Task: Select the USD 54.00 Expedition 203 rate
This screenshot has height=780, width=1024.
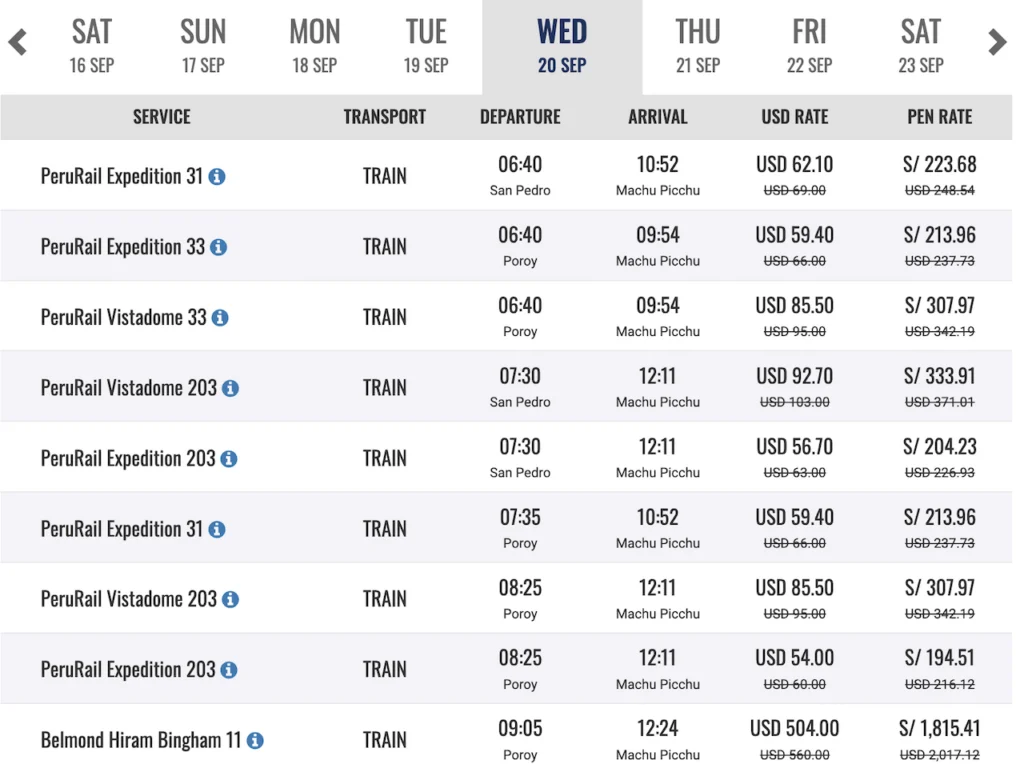Action: pyautogui.click(x=794, y=658)
